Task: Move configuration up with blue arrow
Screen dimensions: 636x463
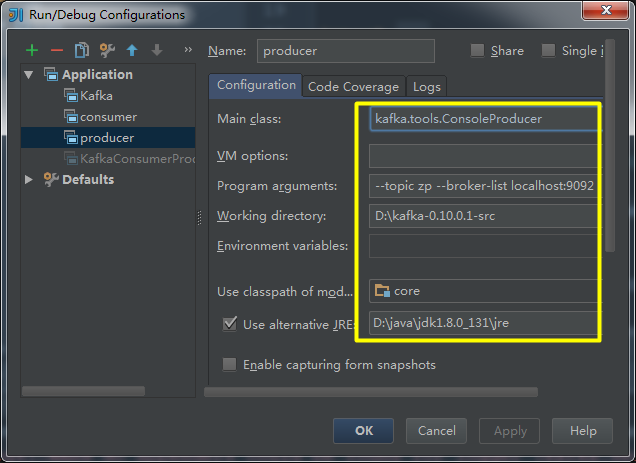Action: click(132, 50)
